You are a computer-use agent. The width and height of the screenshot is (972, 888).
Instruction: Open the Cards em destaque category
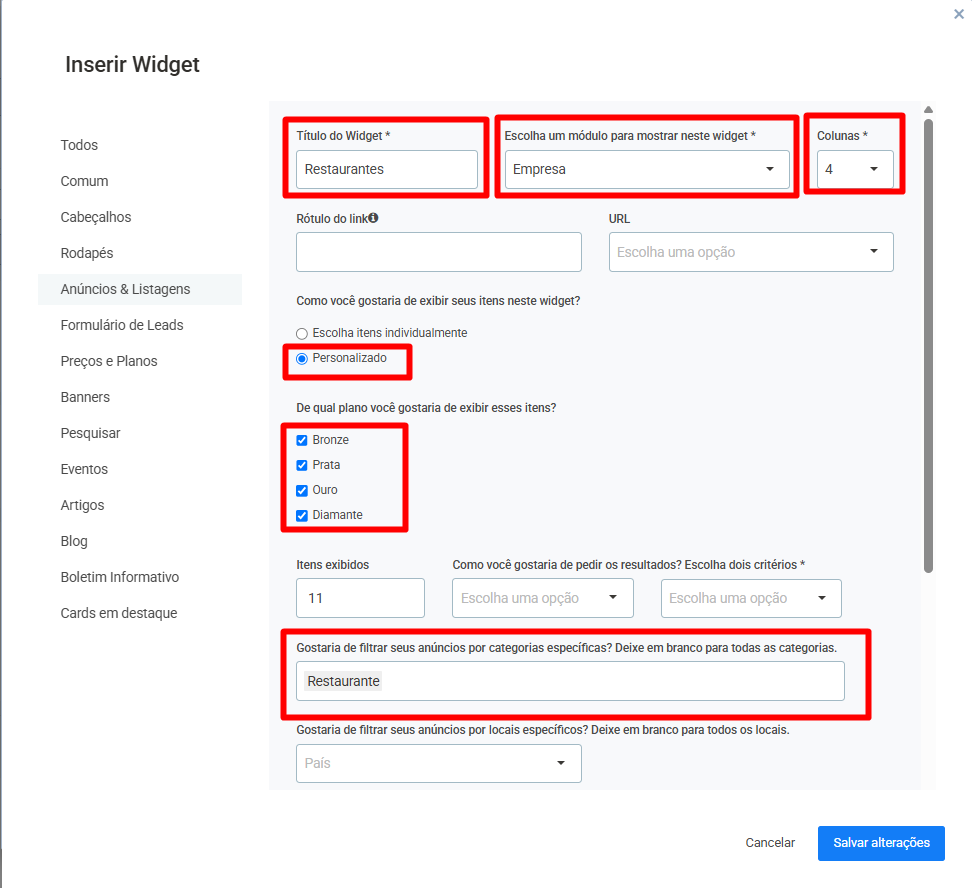[x=119, y=613]
